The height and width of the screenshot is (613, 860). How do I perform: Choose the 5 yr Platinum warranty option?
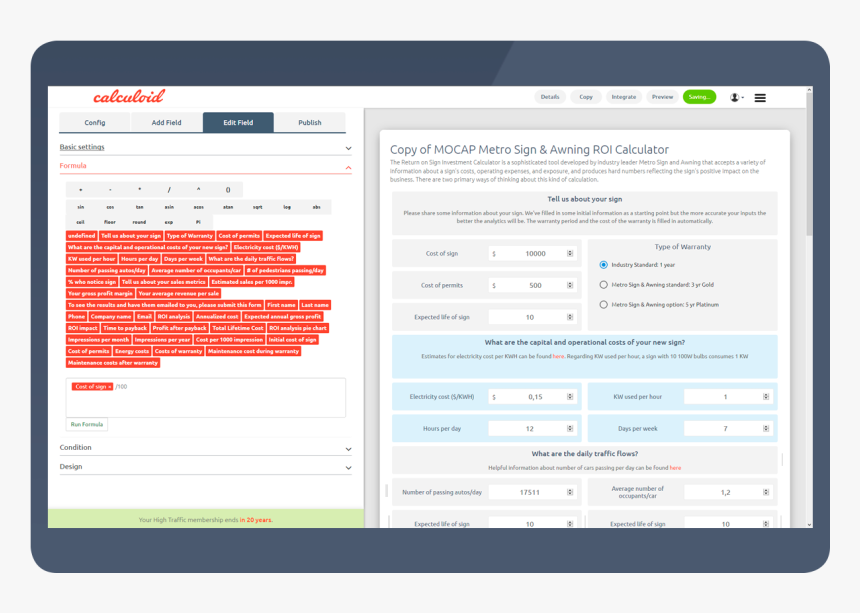[x=604, y=304]
